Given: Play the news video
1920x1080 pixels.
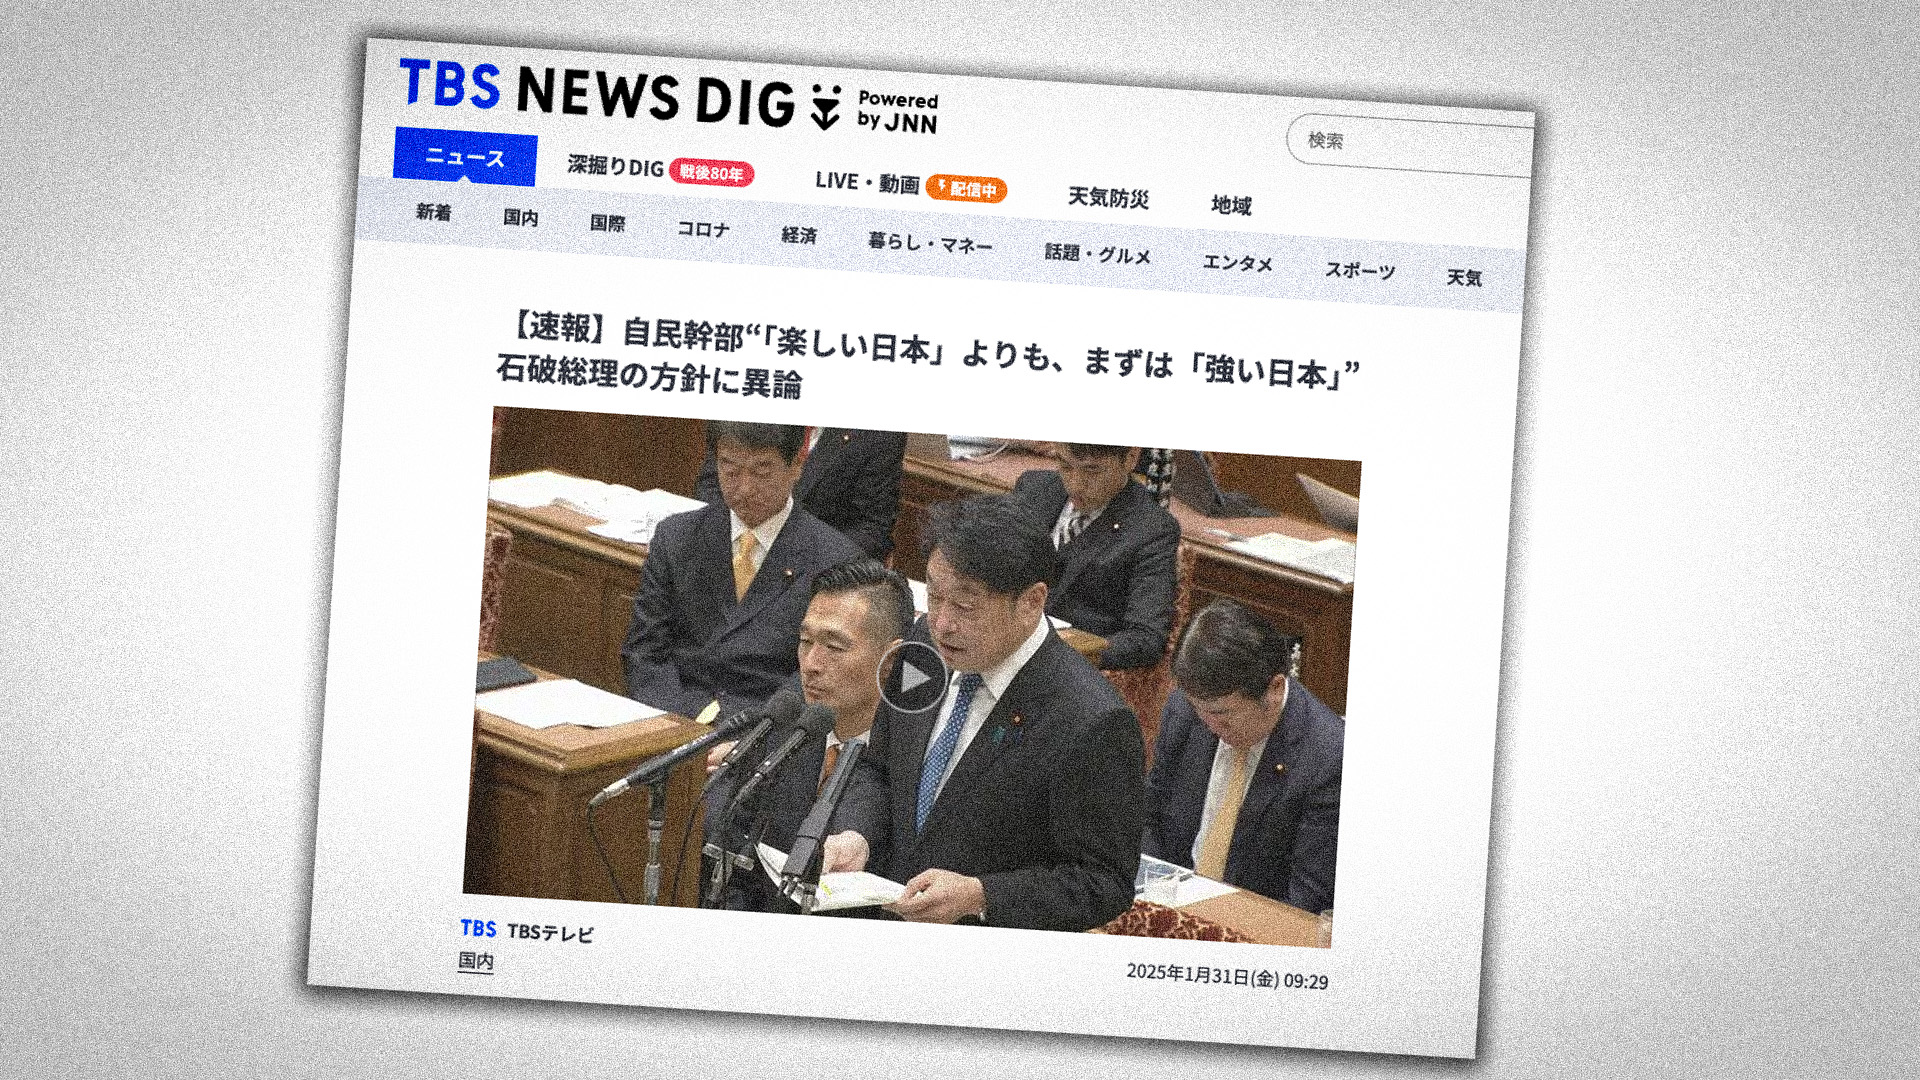Looking at the screenshot, I should pyautogui.click(x=912, y=678).
